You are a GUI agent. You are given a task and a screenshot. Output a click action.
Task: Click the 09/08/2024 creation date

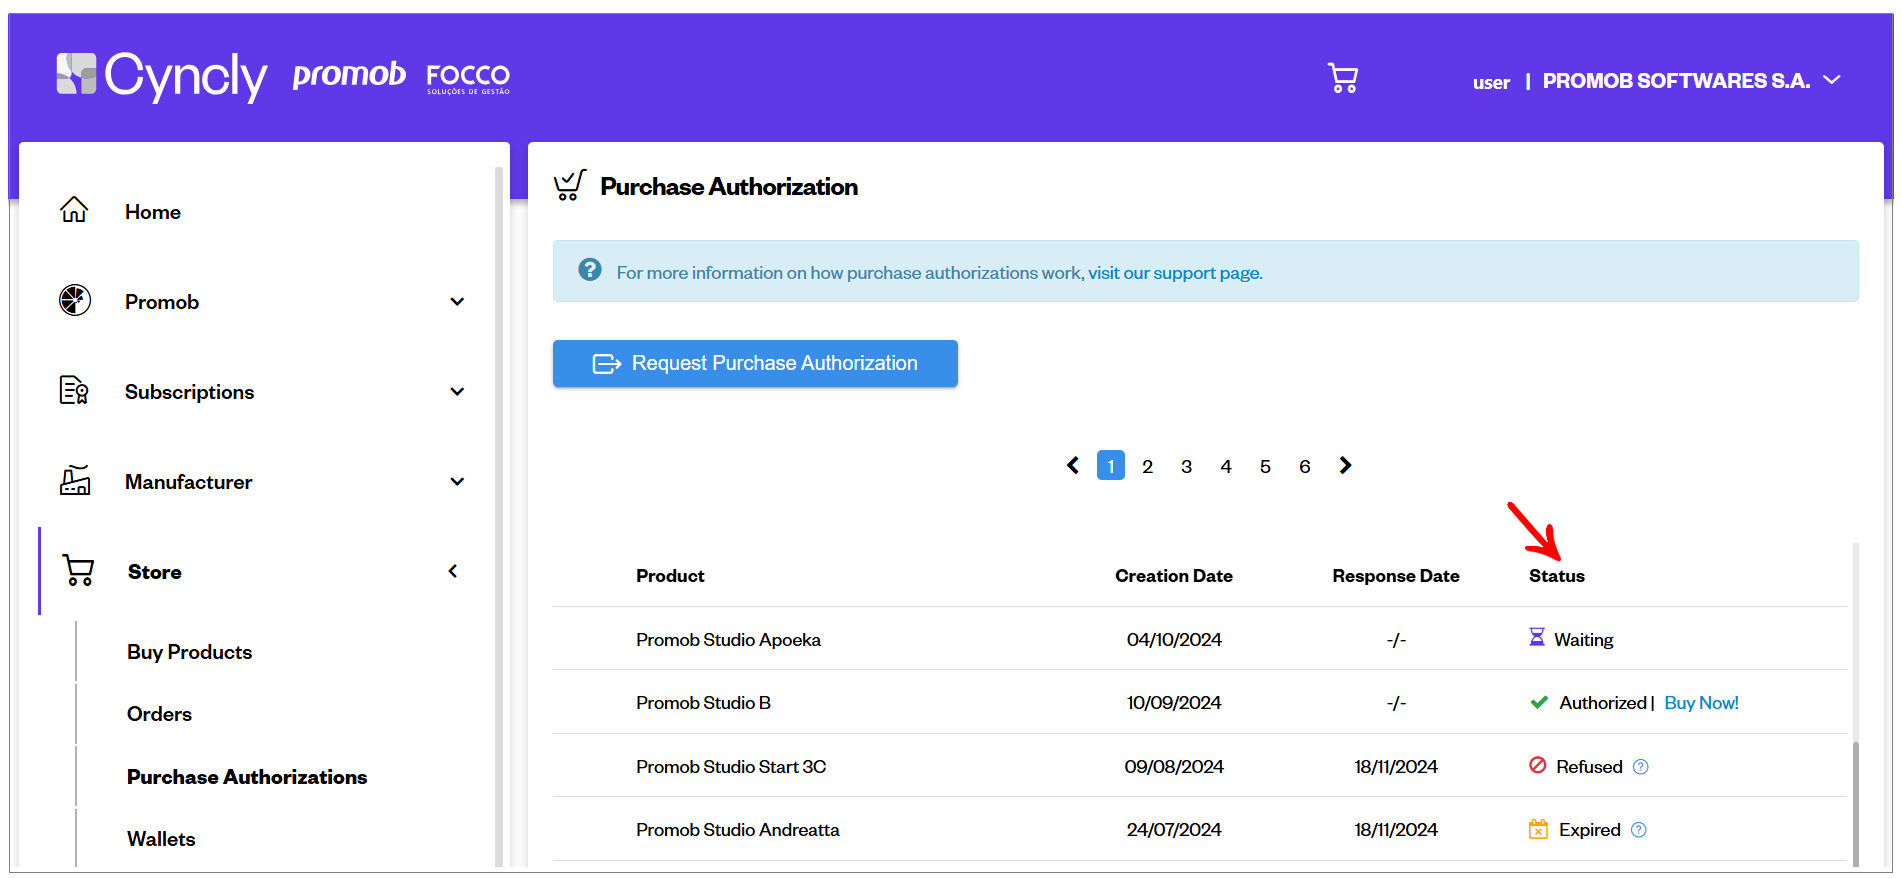(1174, 767)
